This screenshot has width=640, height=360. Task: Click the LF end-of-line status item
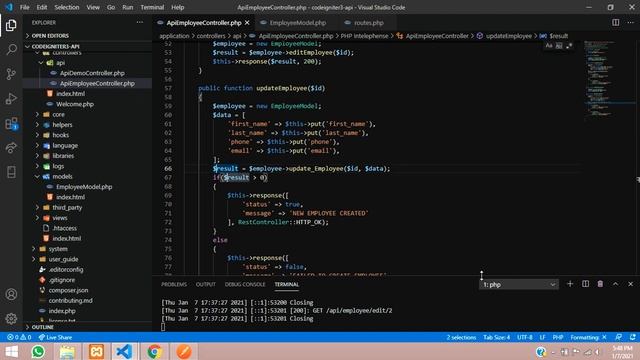[542, 338]
